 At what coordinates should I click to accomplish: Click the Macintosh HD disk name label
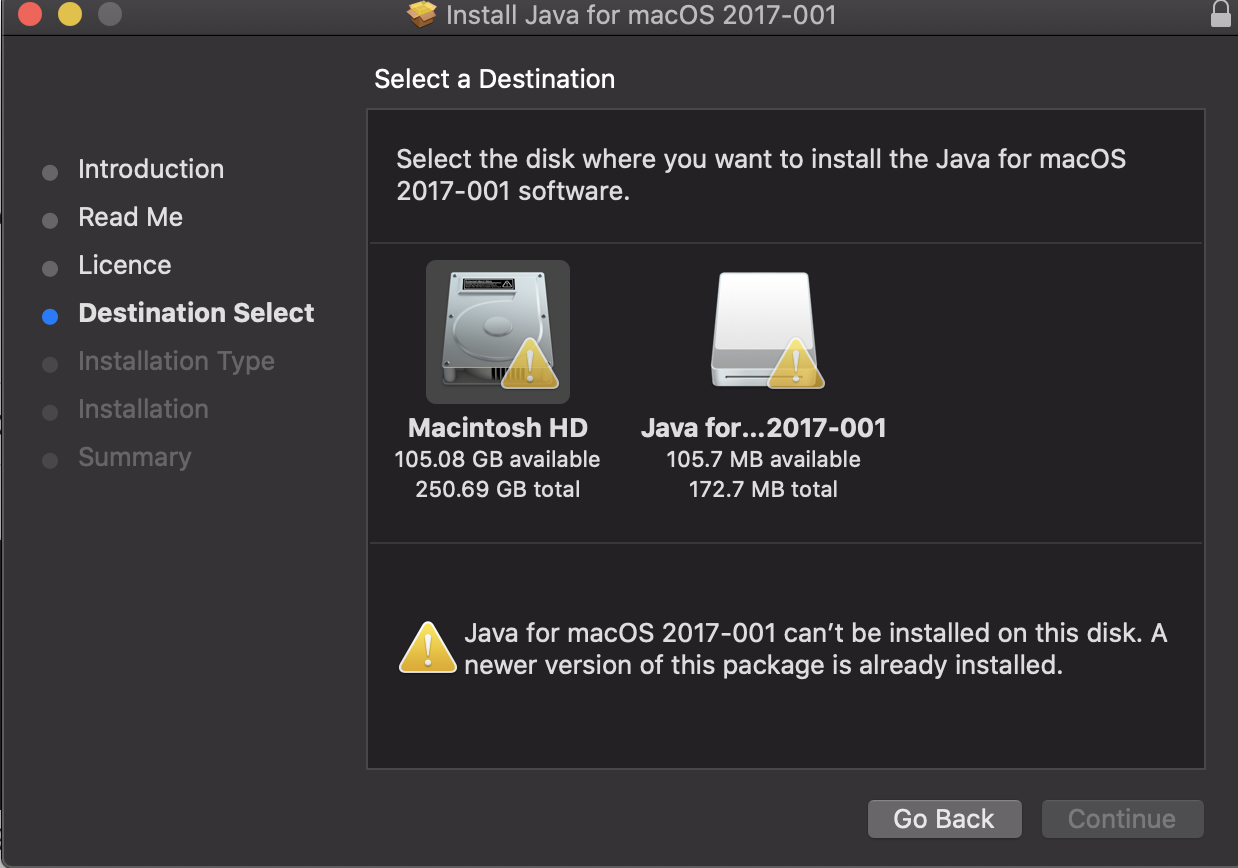(498, 428)
